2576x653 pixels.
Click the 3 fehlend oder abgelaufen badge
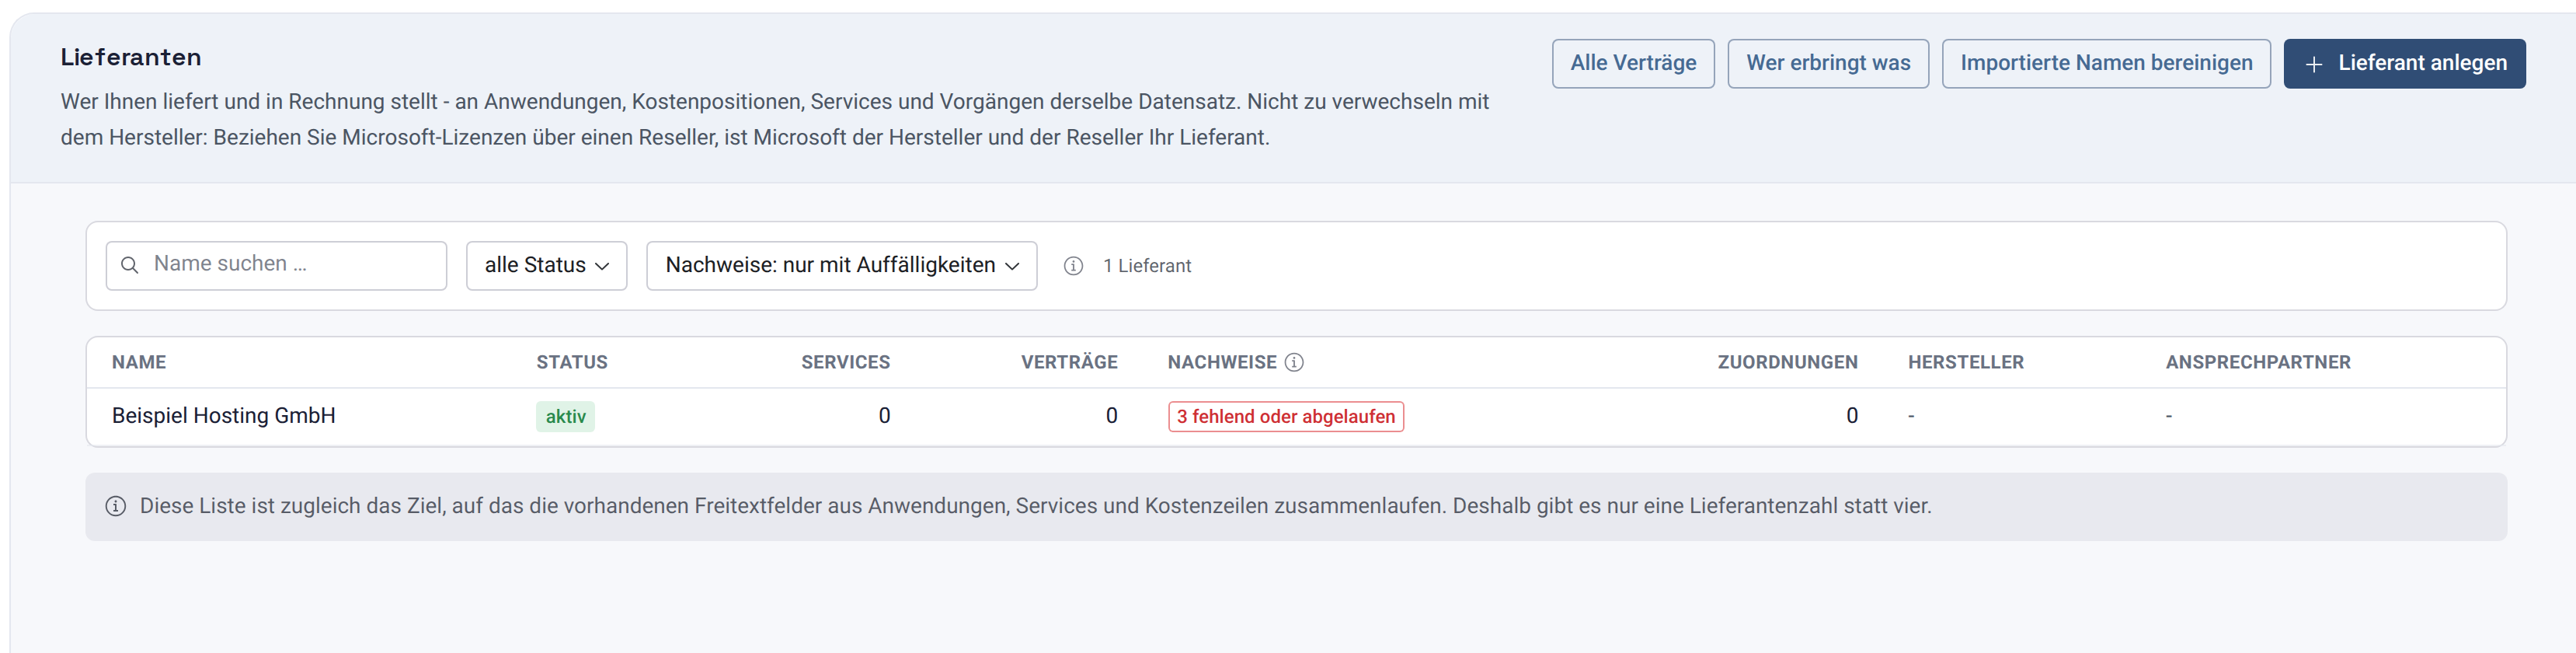(x=1285, y=416)
